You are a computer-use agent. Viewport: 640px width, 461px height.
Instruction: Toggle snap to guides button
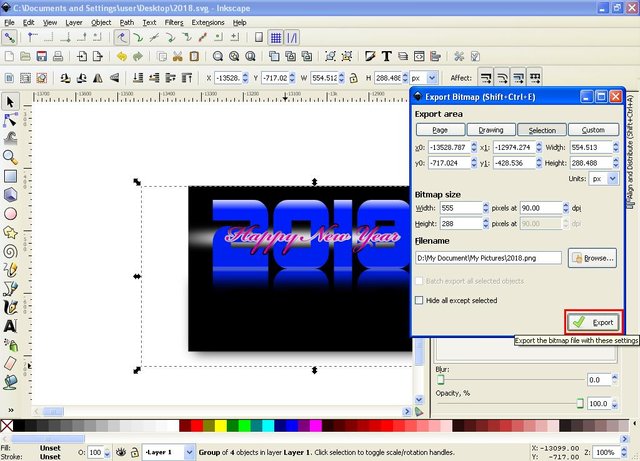point(292,38)
